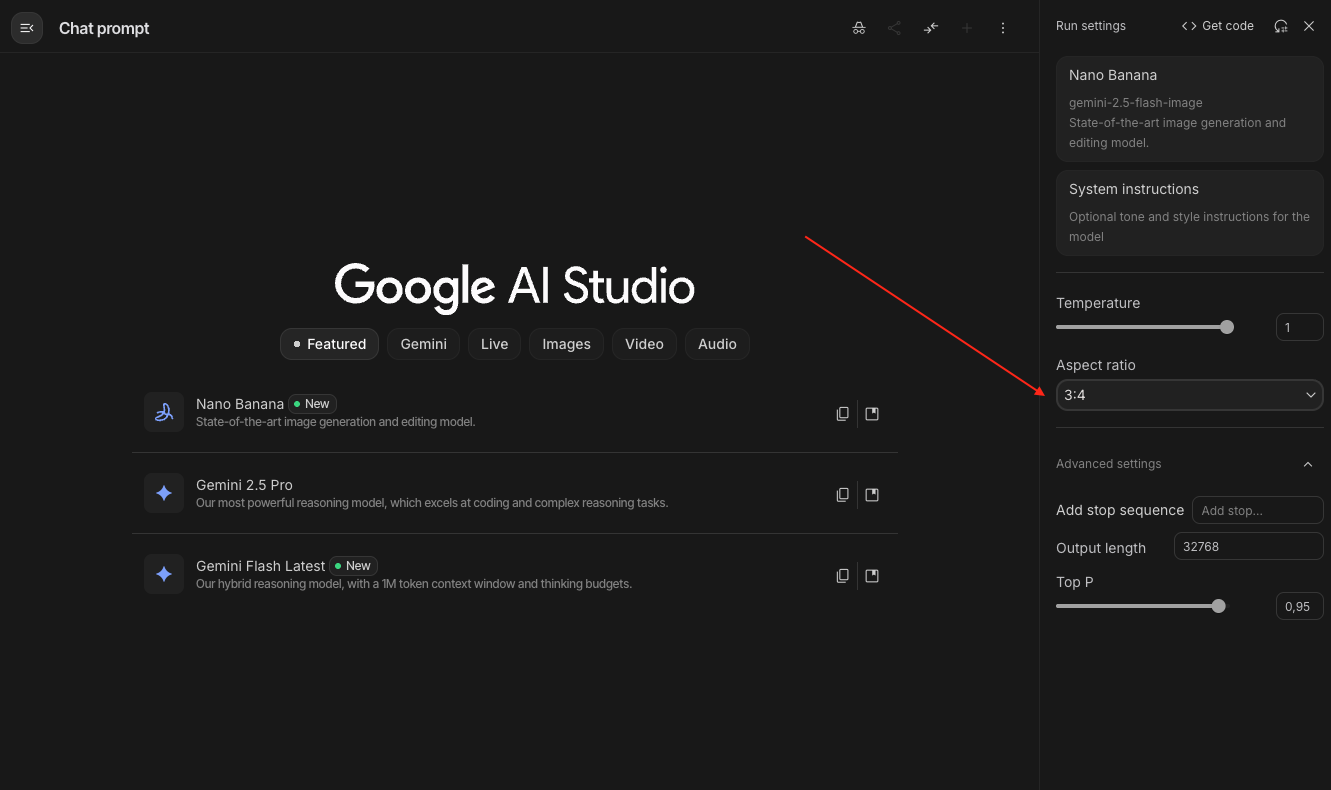
Task: Collapse the Advanced settings section
Action: [x=1307, y=464]
